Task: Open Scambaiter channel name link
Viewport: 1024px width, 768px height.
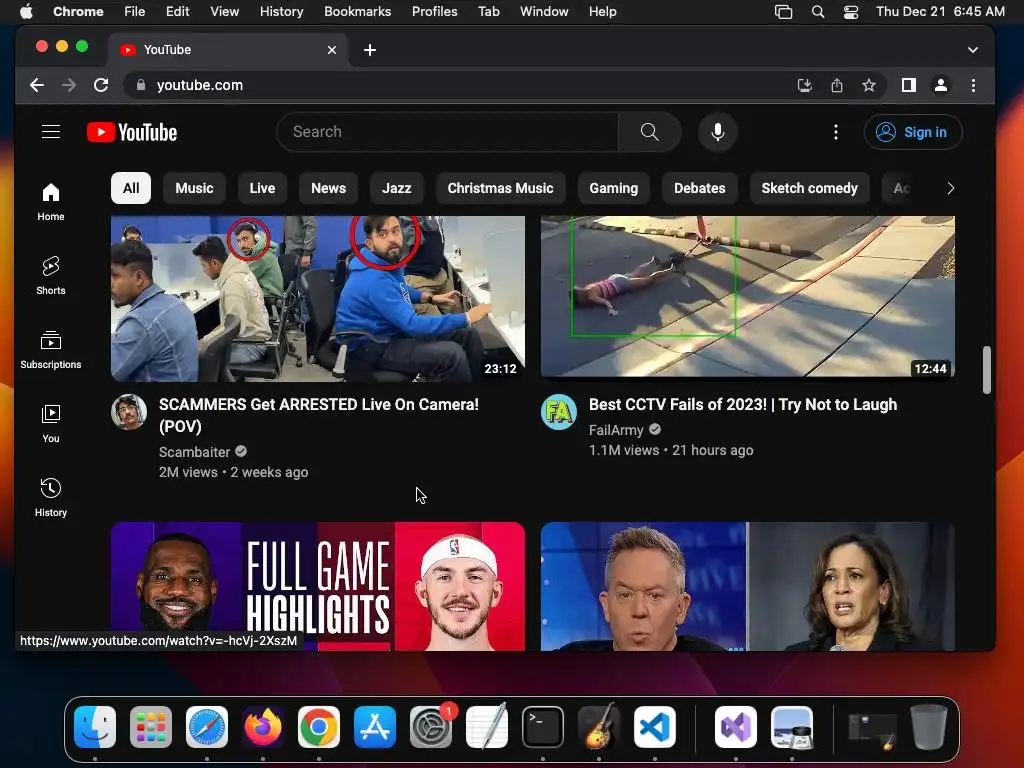Action: click(x=194, y=452)
